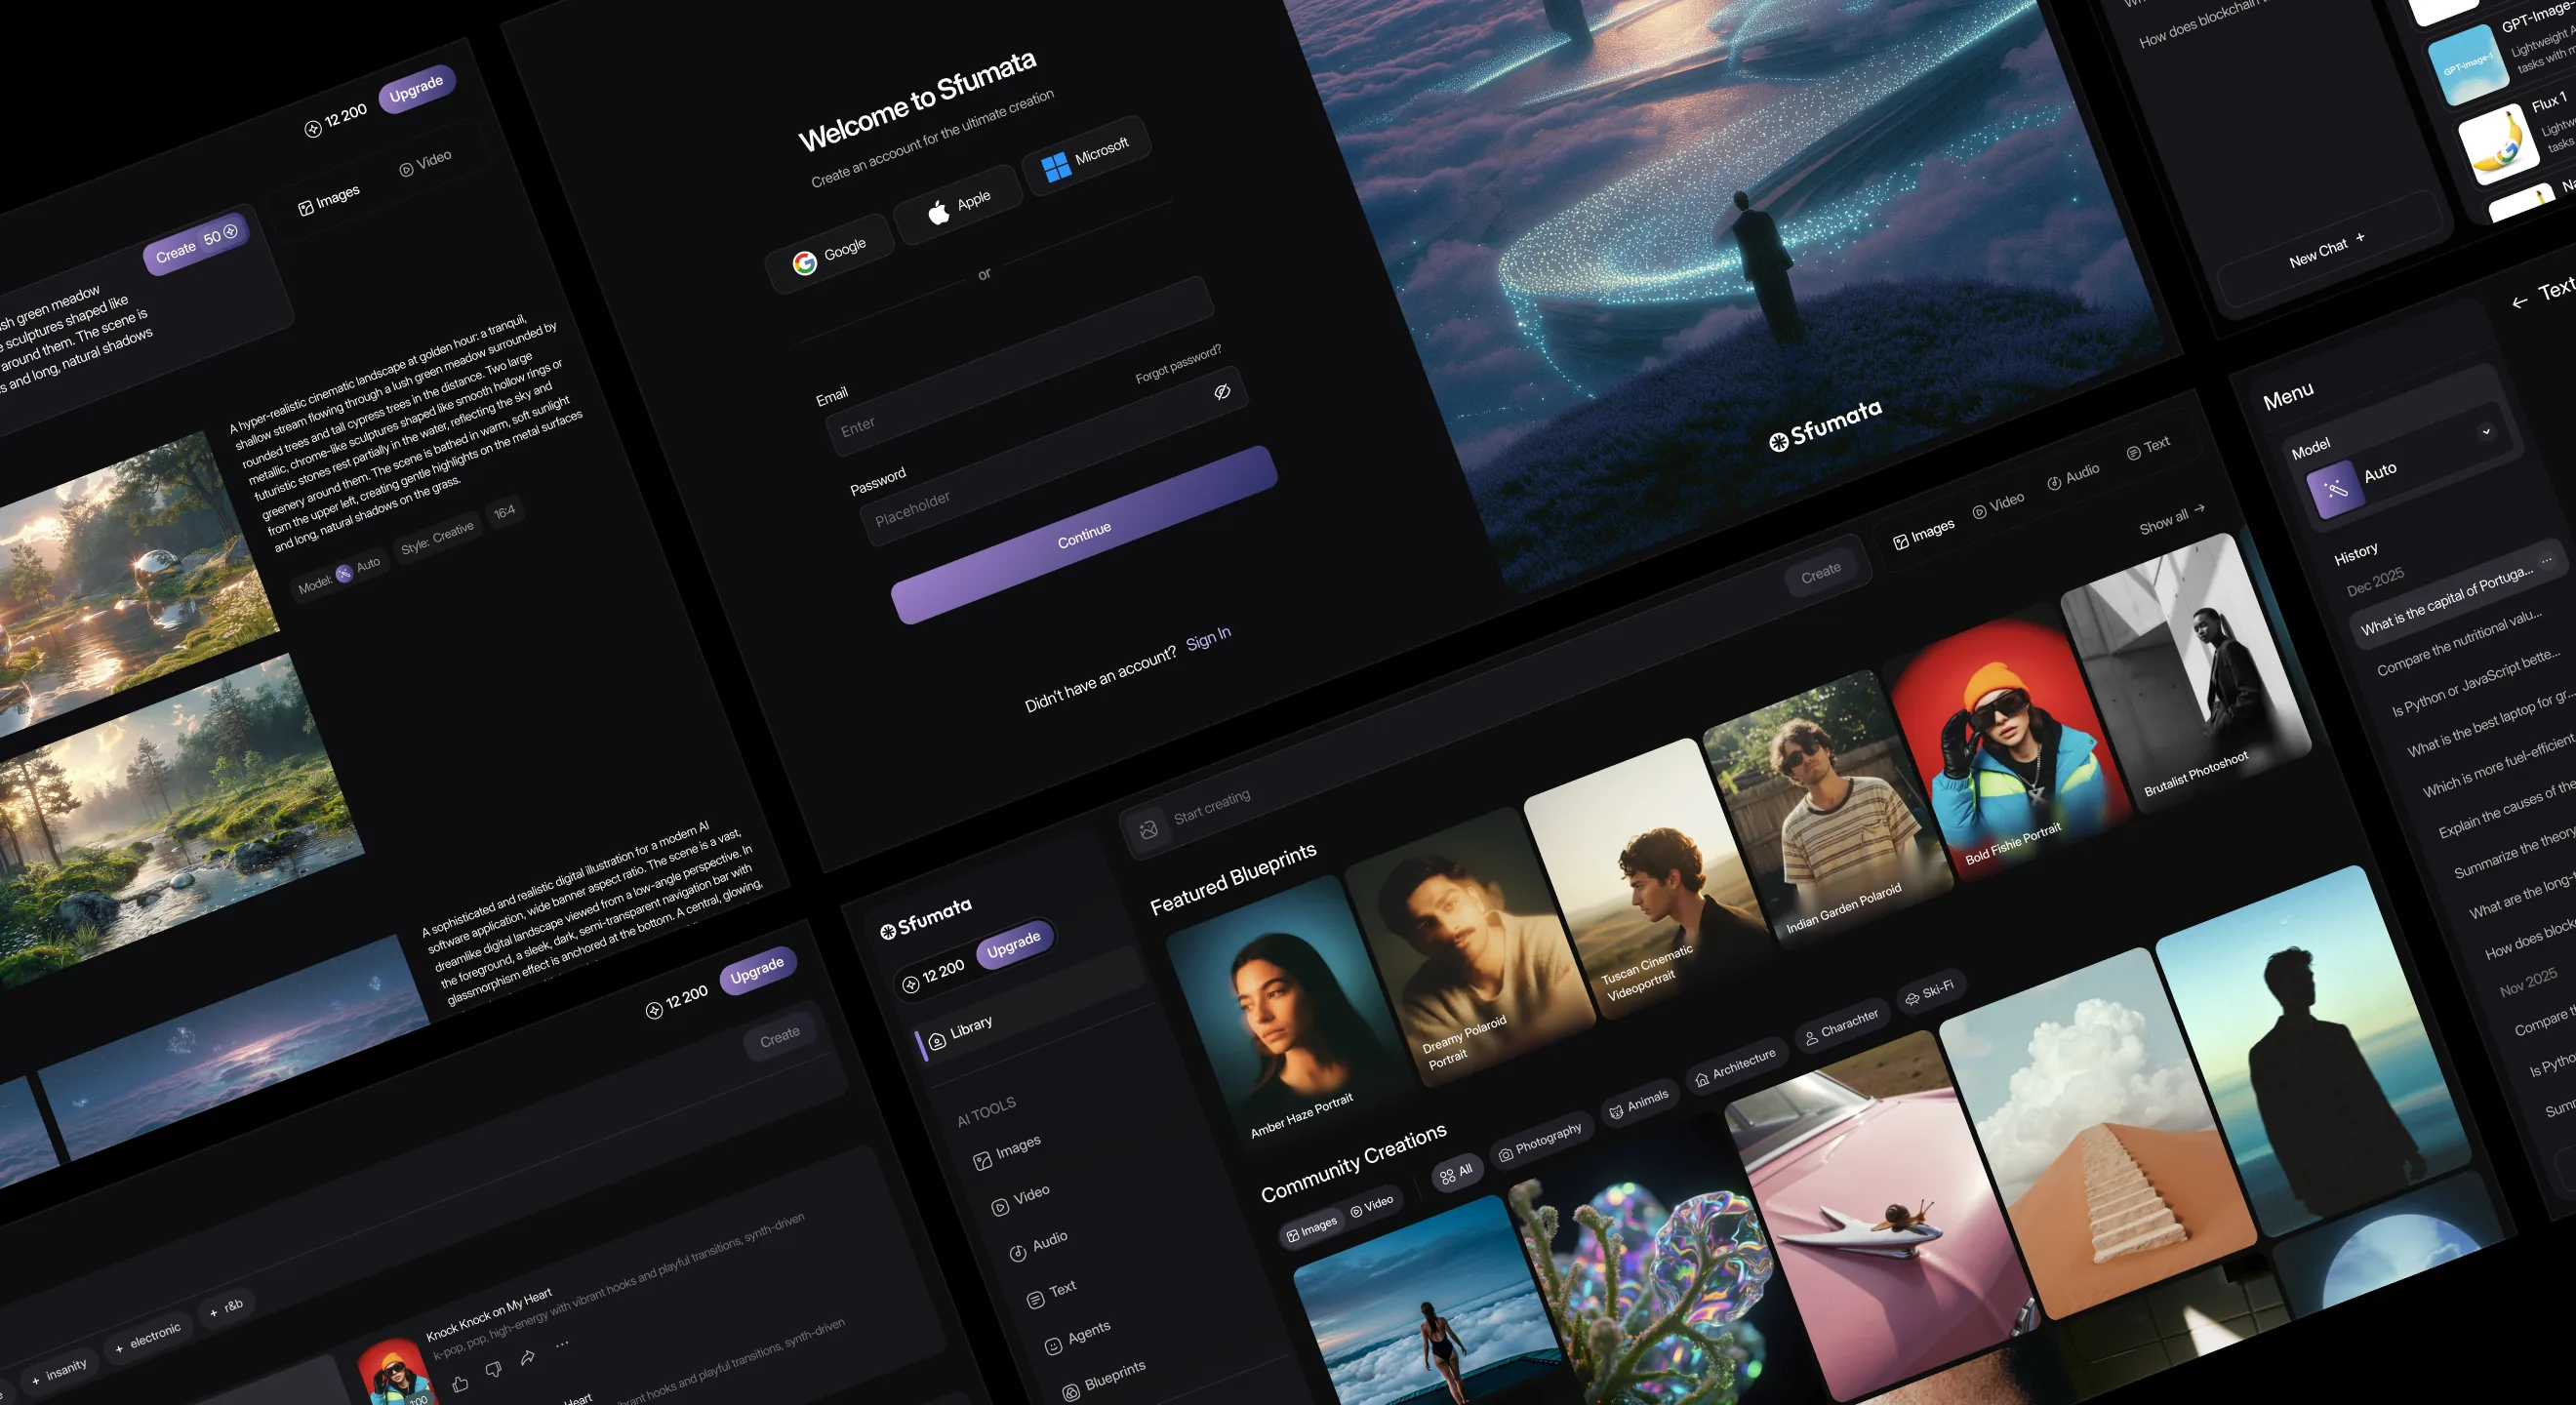
Task: Toggle Images under Community Creations
Action: (x=1311, y=1229)
